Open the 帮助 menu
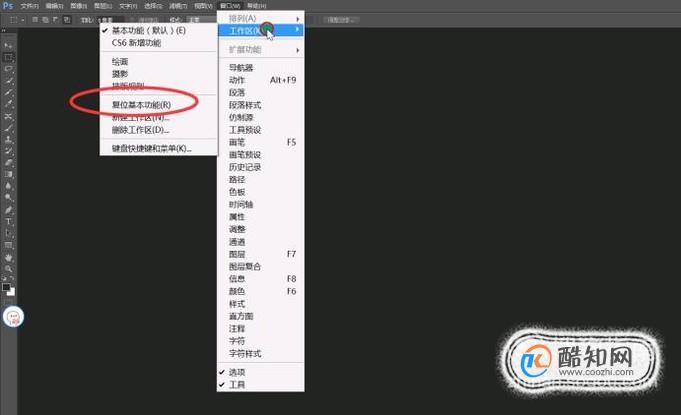Viewport: 681px width, 415px height. (256, 6)
